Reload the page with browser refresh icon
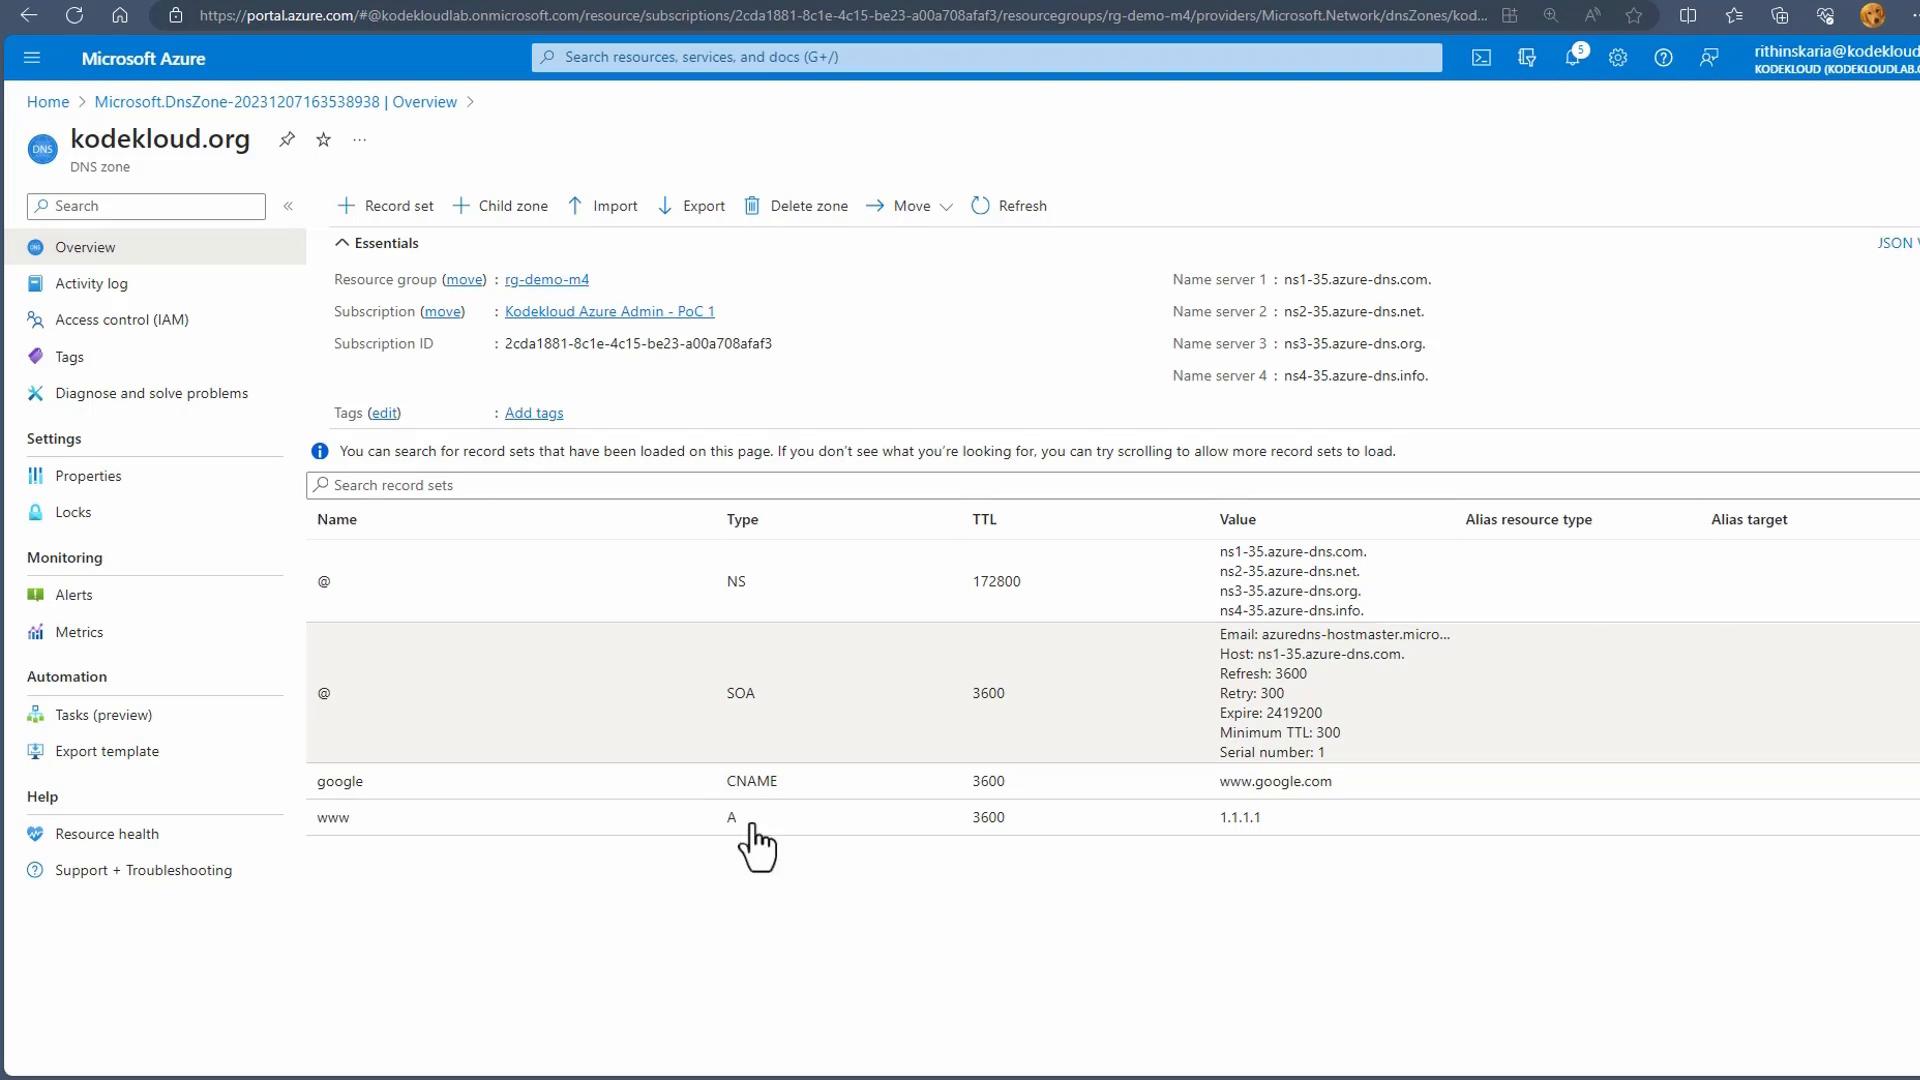This screenshot has width=1920, height=1080. [x=74, y=15]
